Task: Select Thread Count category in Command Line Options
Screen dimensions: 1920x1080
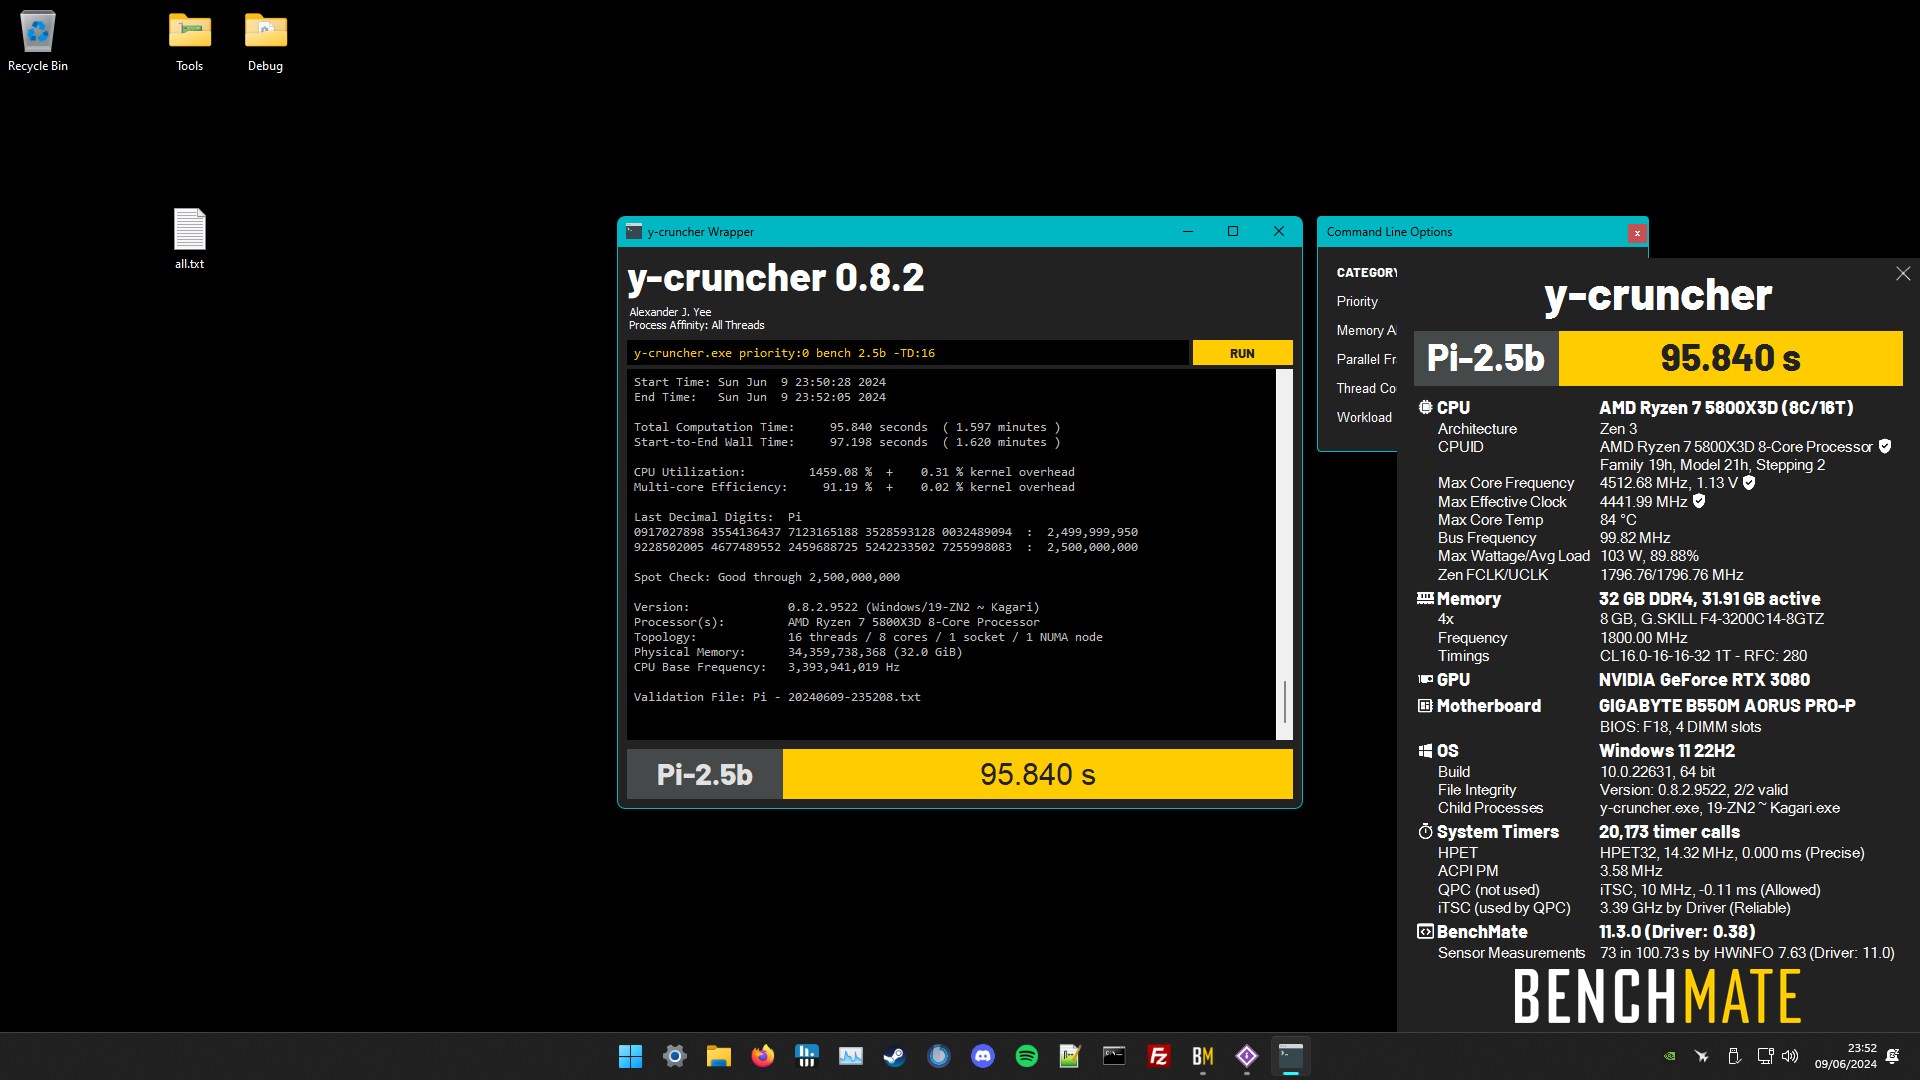Action: (1366, 388)
